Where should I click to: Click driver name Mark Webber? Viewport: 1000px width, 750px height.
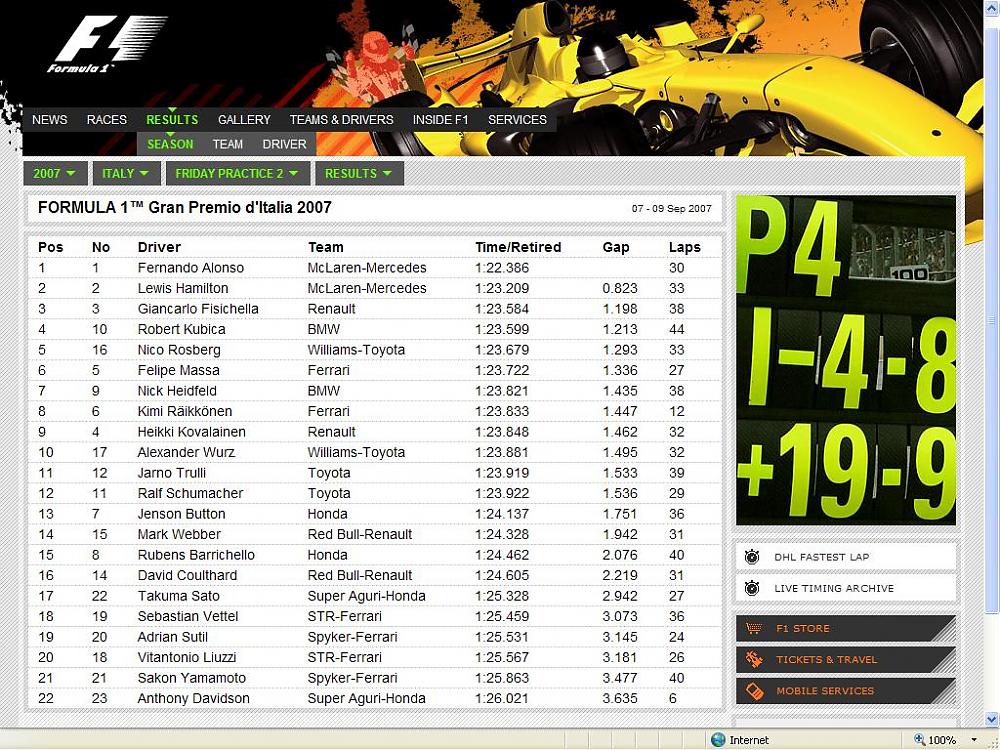click(179, 534)
